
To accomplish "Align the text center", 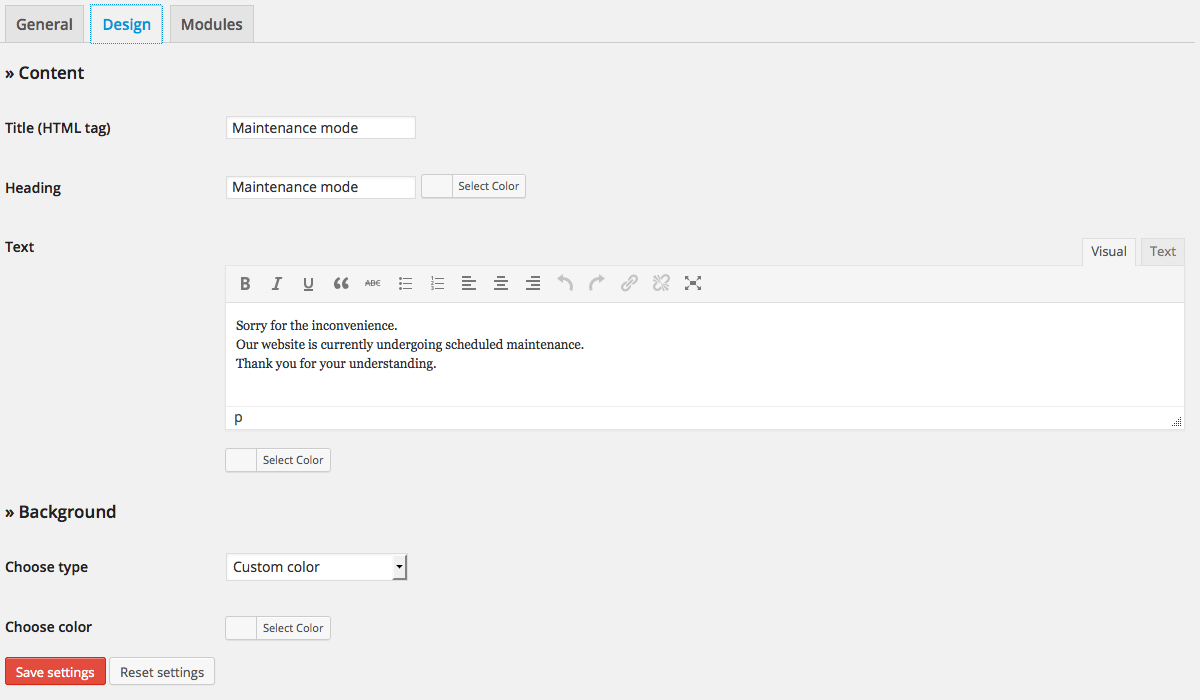I will [501, 283].
